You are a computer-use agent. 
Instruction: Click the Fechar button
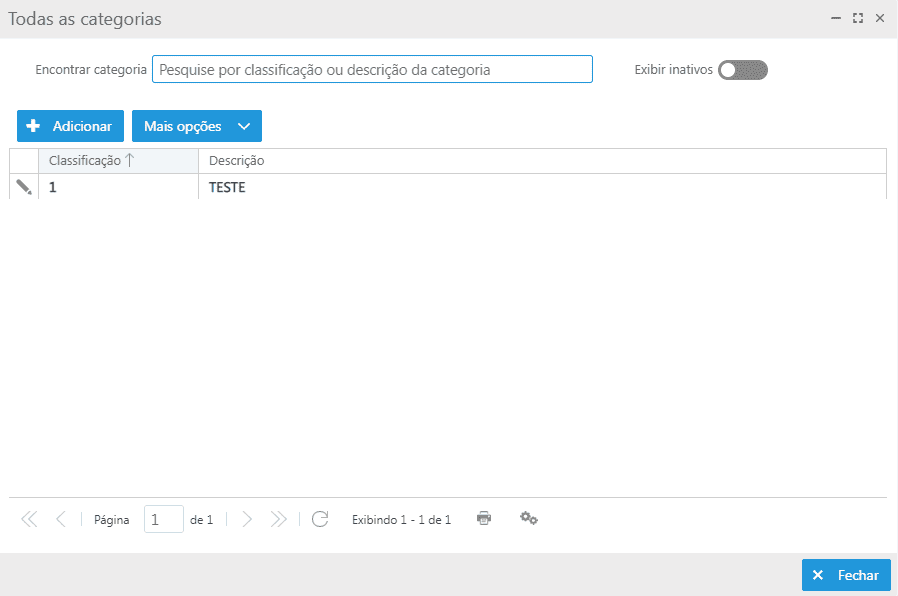pyautogui.click(x=846, y=575)
